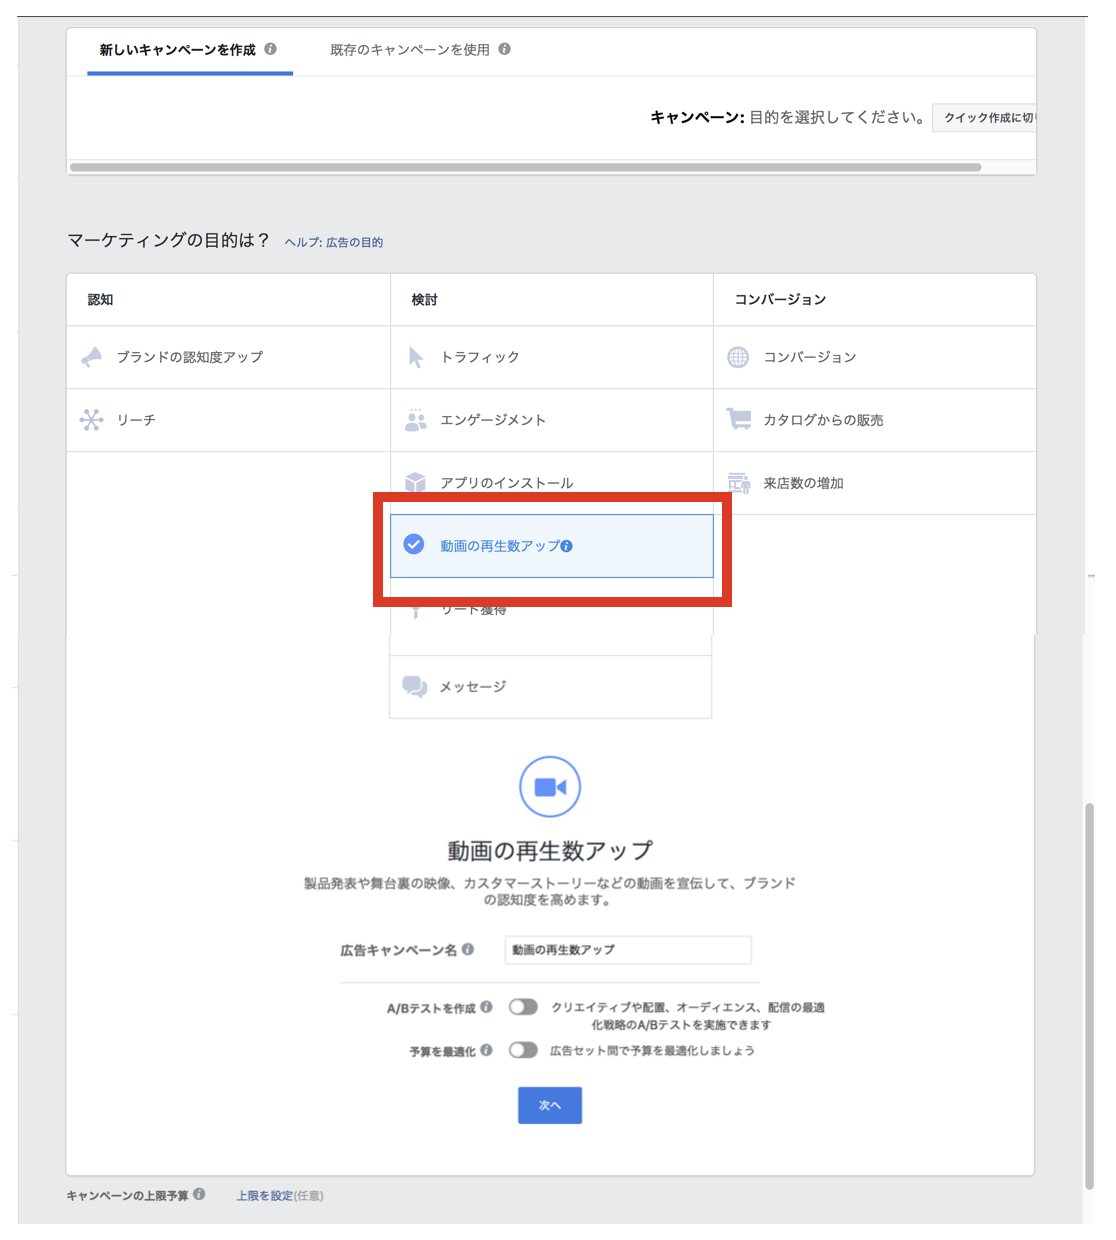Click info icon beside キャンペーンの上限予算
The height and width of the screenshot is (1240, 1116).
tap(199, 1194)
